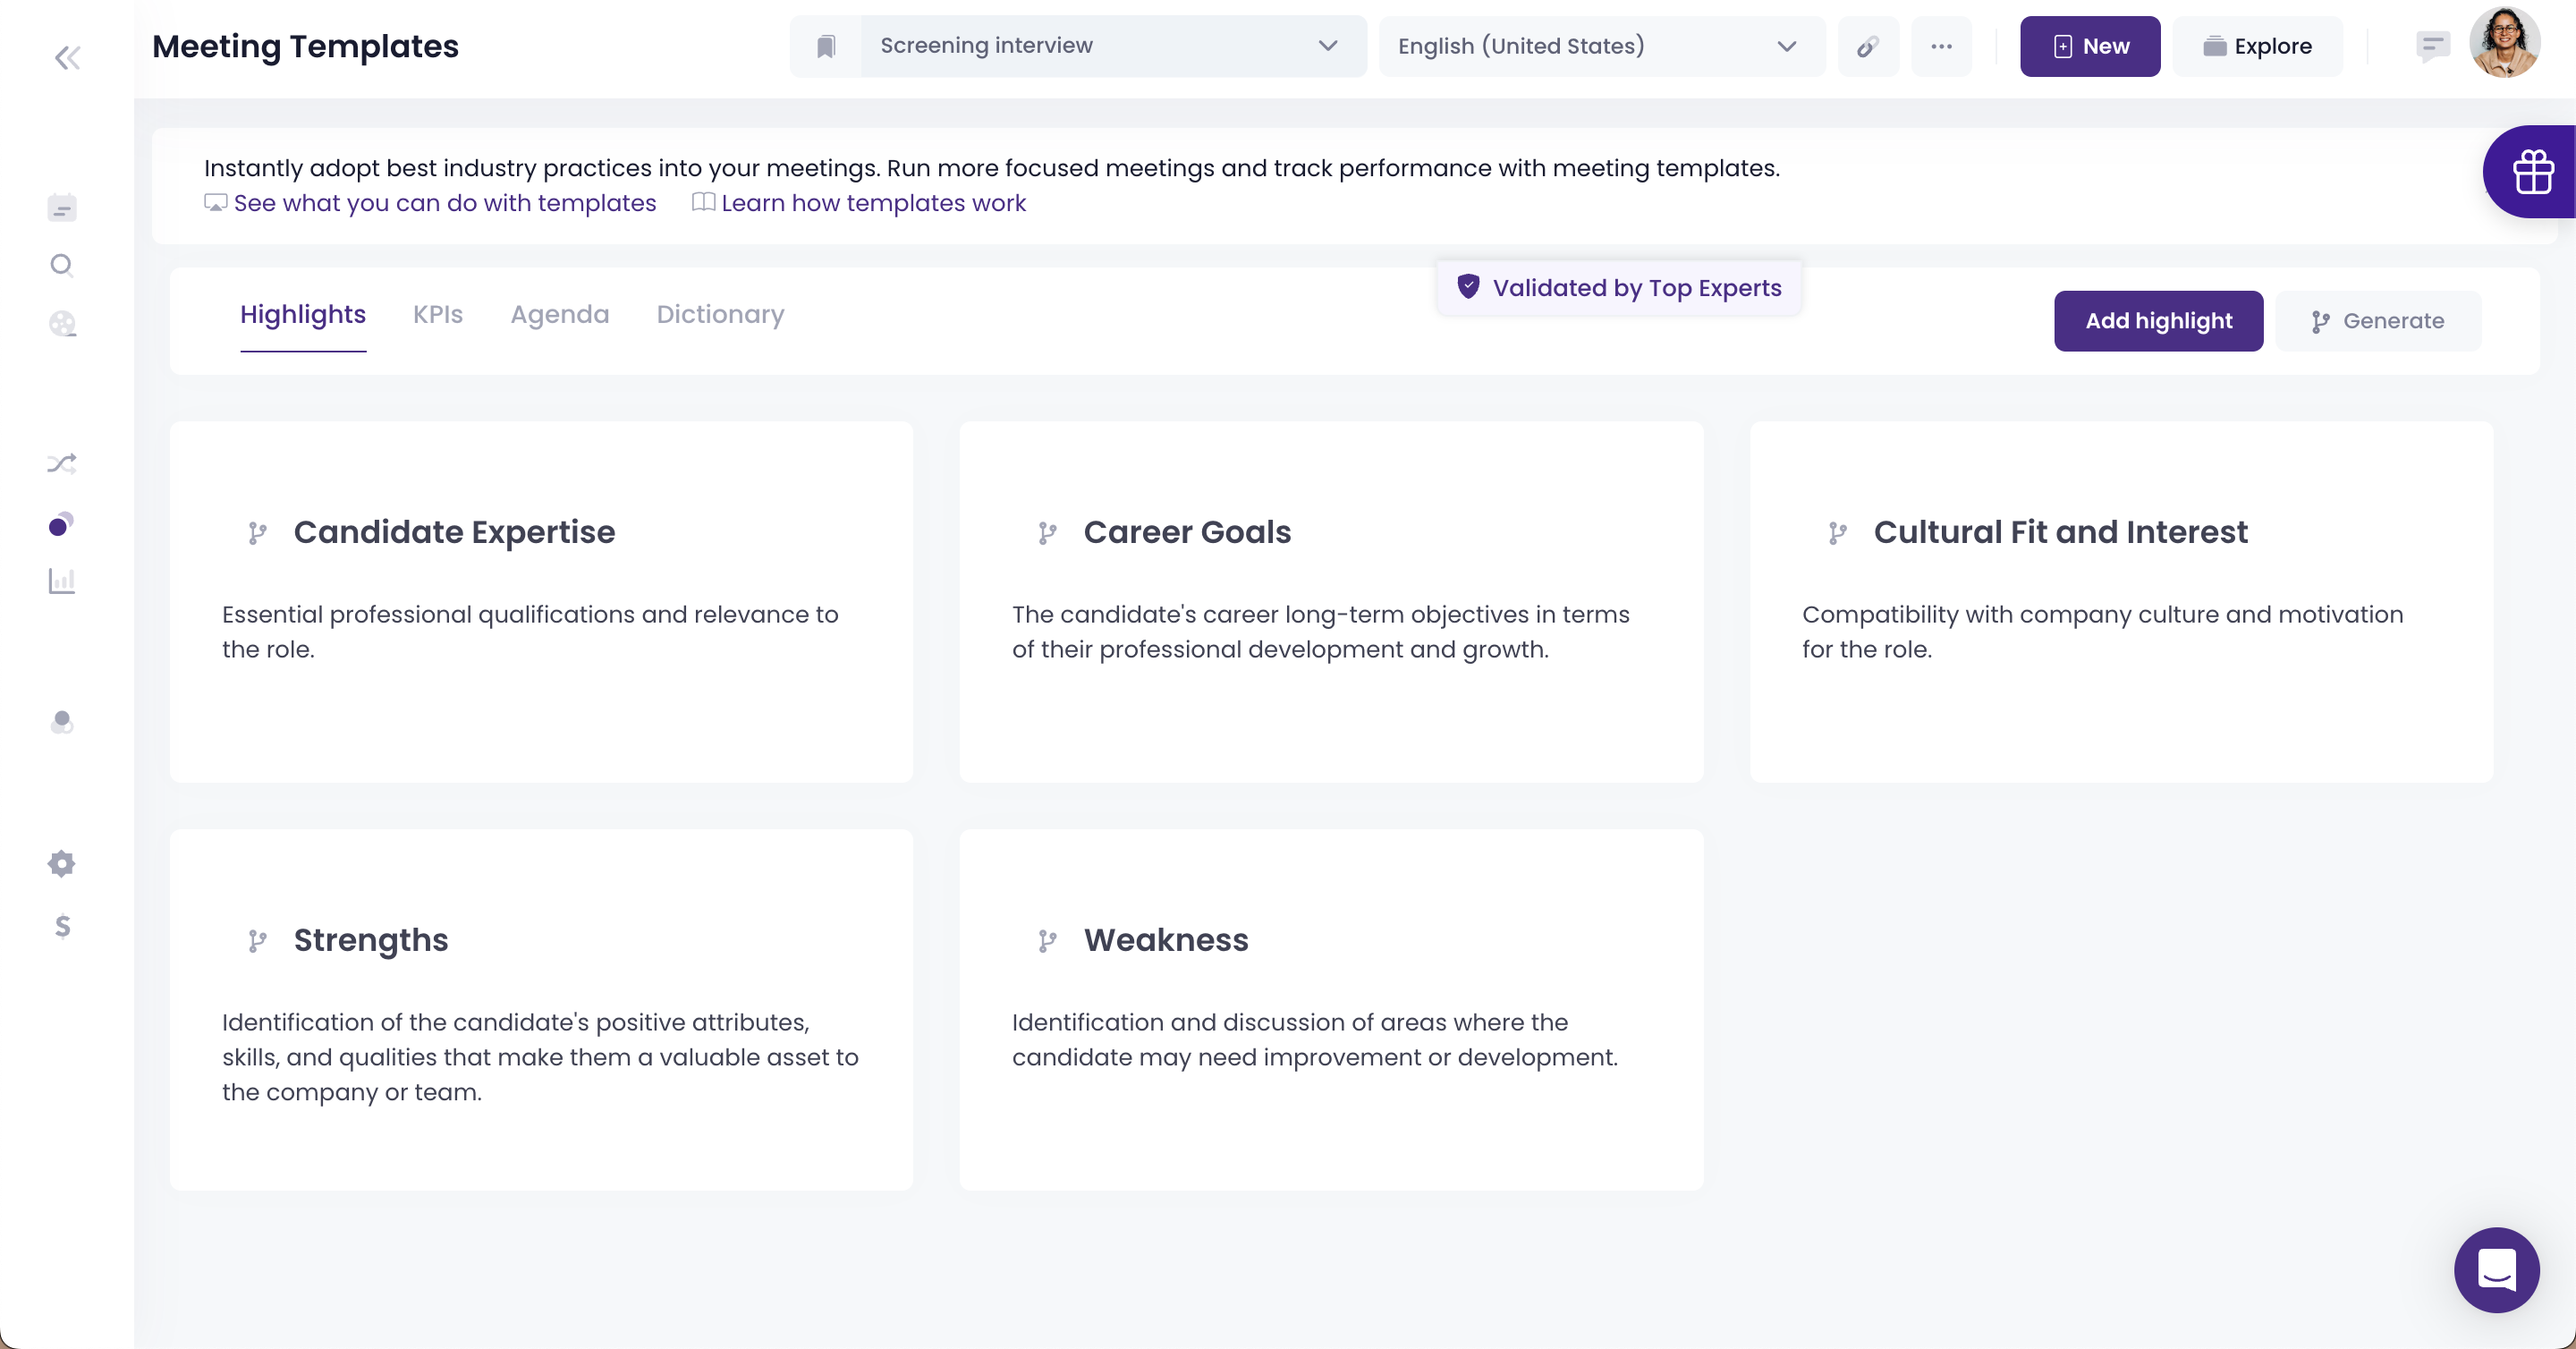Open the Candidate Expertise highlight card
This screenshot has height=1349, width=2576.
[541, 601]
